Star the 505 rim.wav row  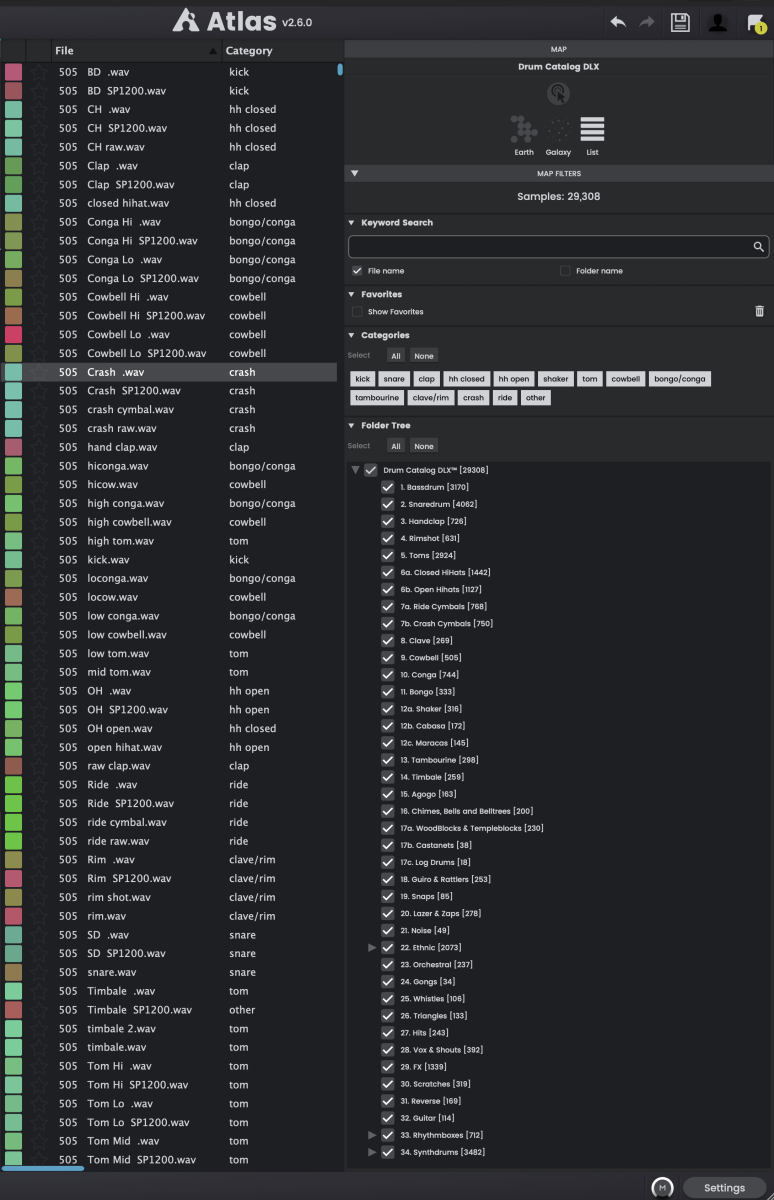click(38, 916)
